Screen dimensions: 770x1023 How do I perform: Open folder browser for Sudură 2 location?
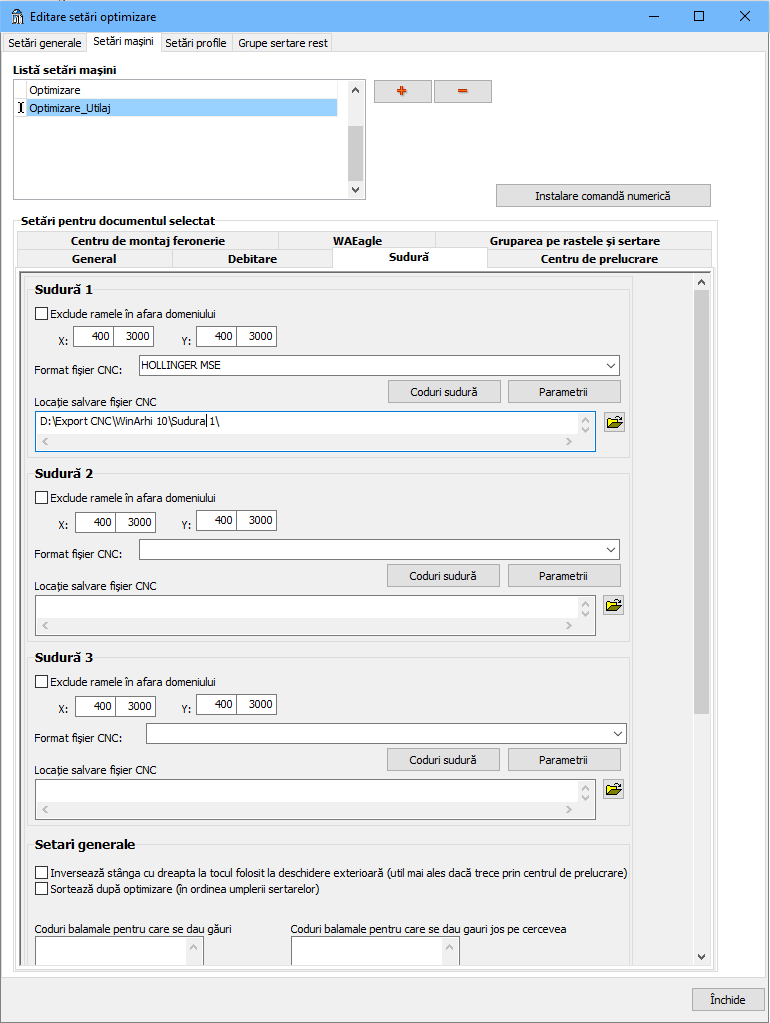coord(614,605)
